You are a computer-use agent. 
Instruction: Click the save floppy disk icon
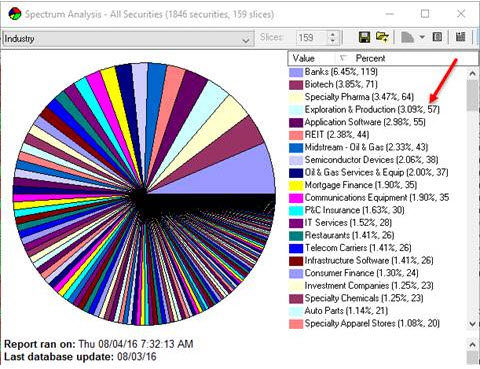coord(364,37)
